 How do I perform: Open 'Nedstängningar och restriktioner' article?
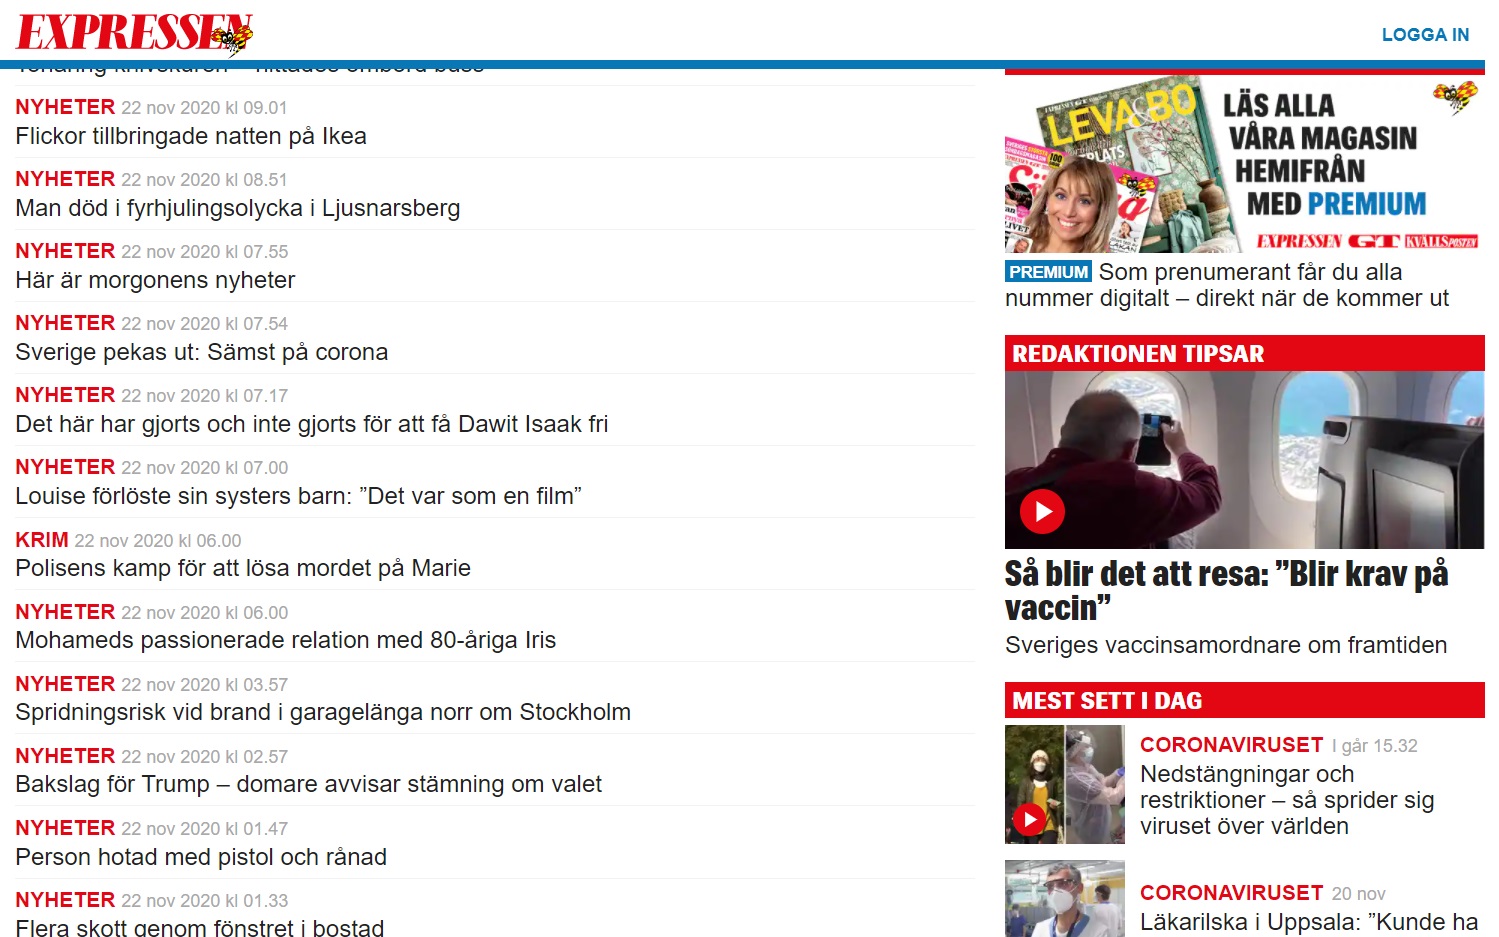pos(1287,800)
